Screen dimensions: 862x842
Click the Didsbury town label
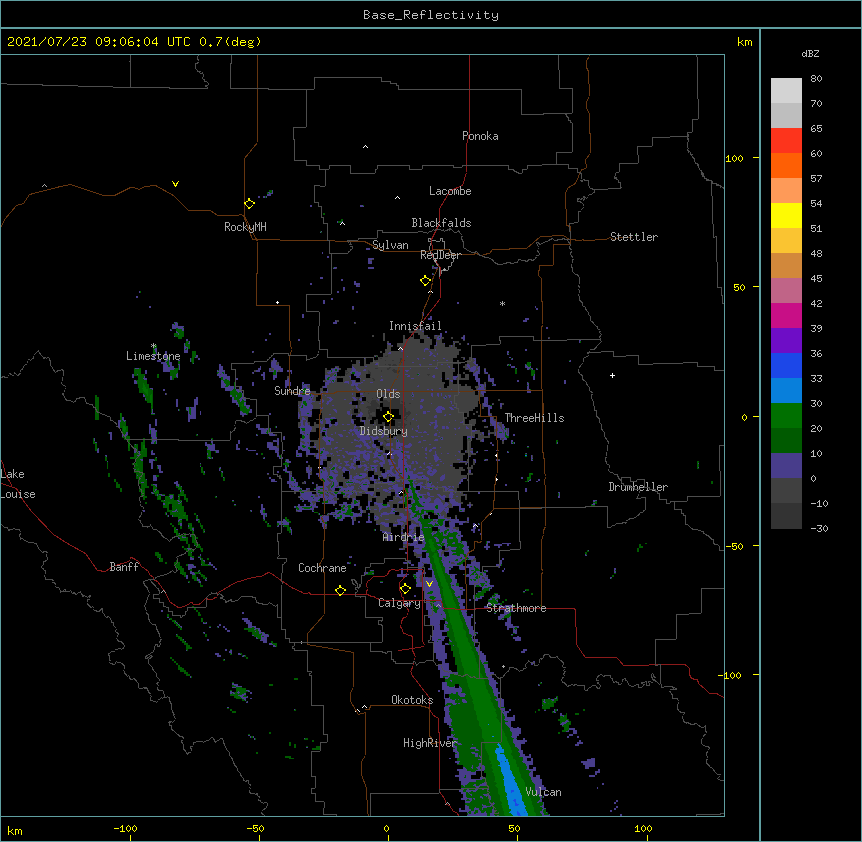click(x=384, y=431)
